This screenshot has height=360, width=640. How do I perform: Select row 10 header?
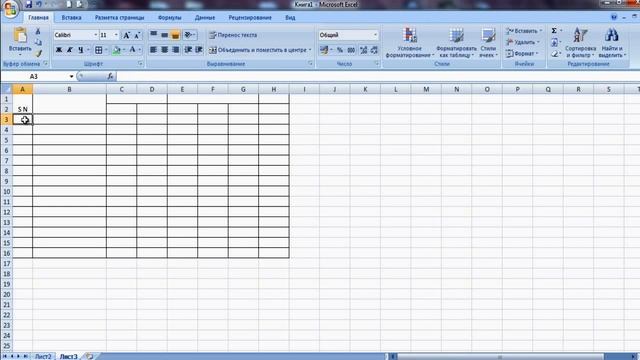coord(7,191)
